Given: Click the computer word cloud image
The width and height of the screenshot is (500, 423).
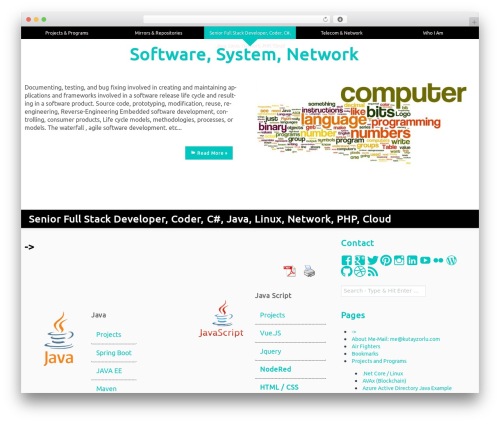Looking at the screenshot, I should [362, 124].
